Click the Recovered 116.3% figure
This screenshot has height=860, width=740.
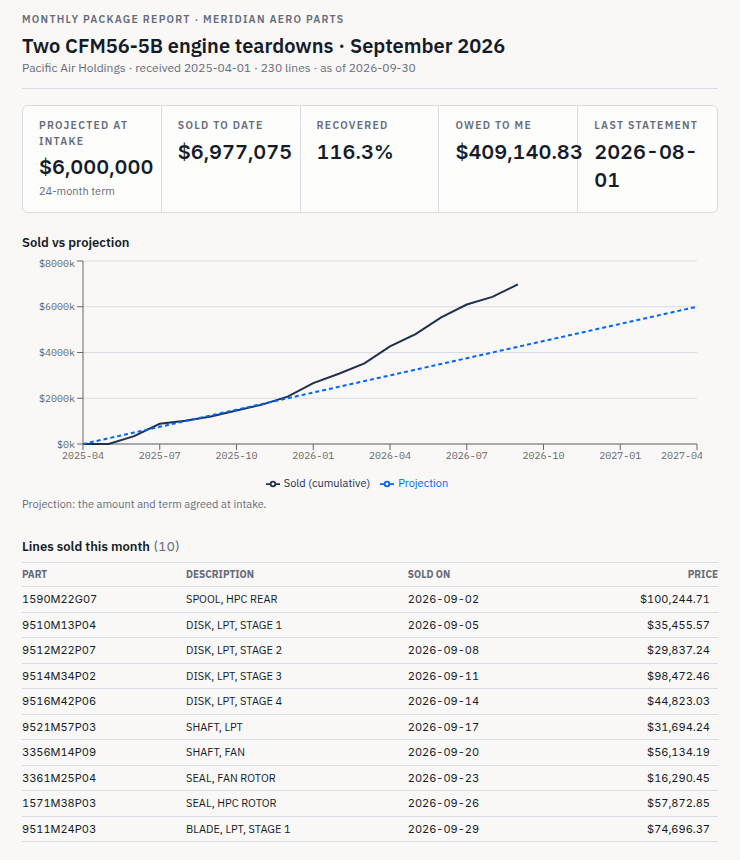[354, 152]
